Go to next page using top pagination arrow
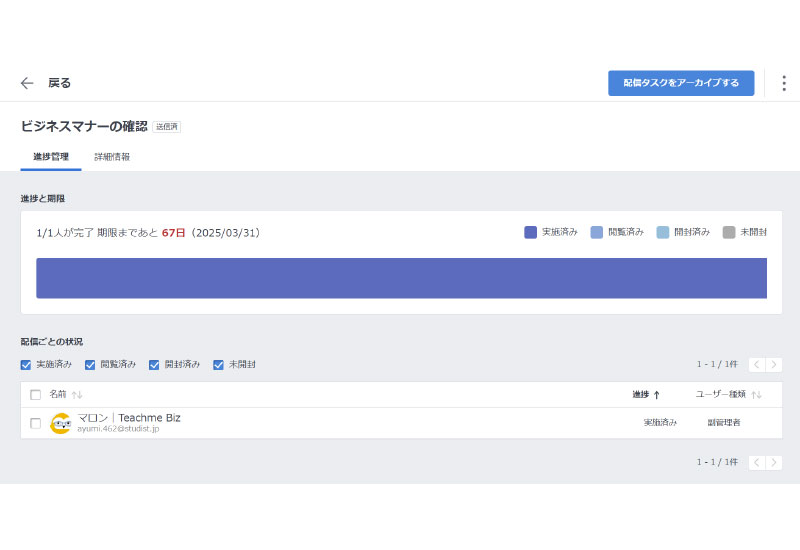Screen dimensions: 800x550 click(774, 365)
